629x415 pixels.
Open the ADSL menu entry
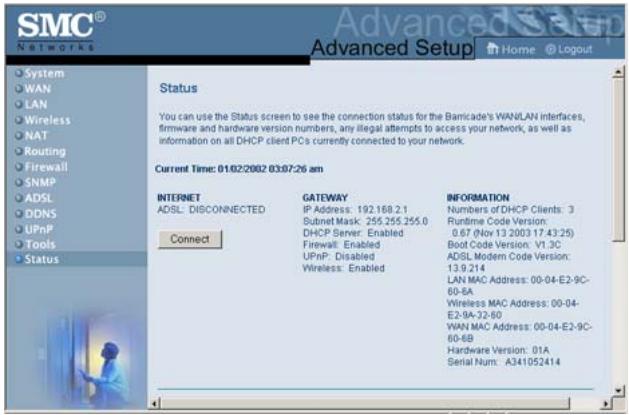pyautogui.click(x=39, y=198)
